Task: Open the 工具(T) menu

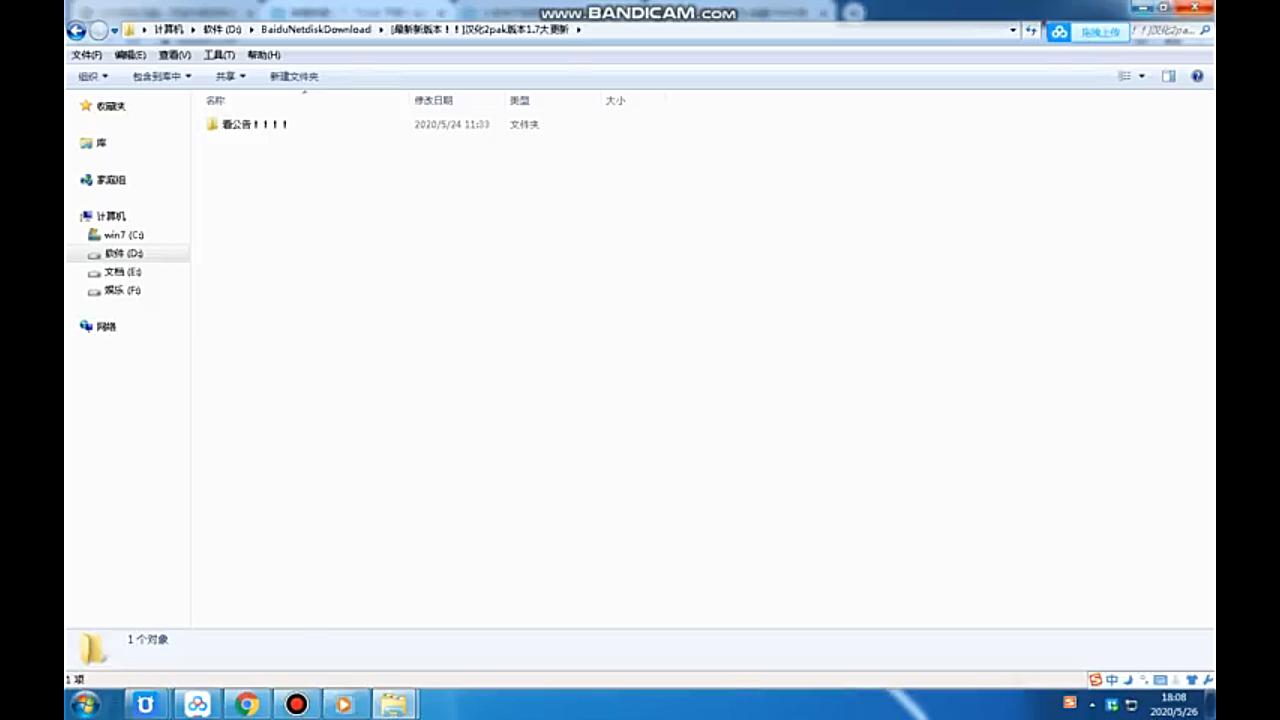Action: pyautogui.click(x=219, y=55)
